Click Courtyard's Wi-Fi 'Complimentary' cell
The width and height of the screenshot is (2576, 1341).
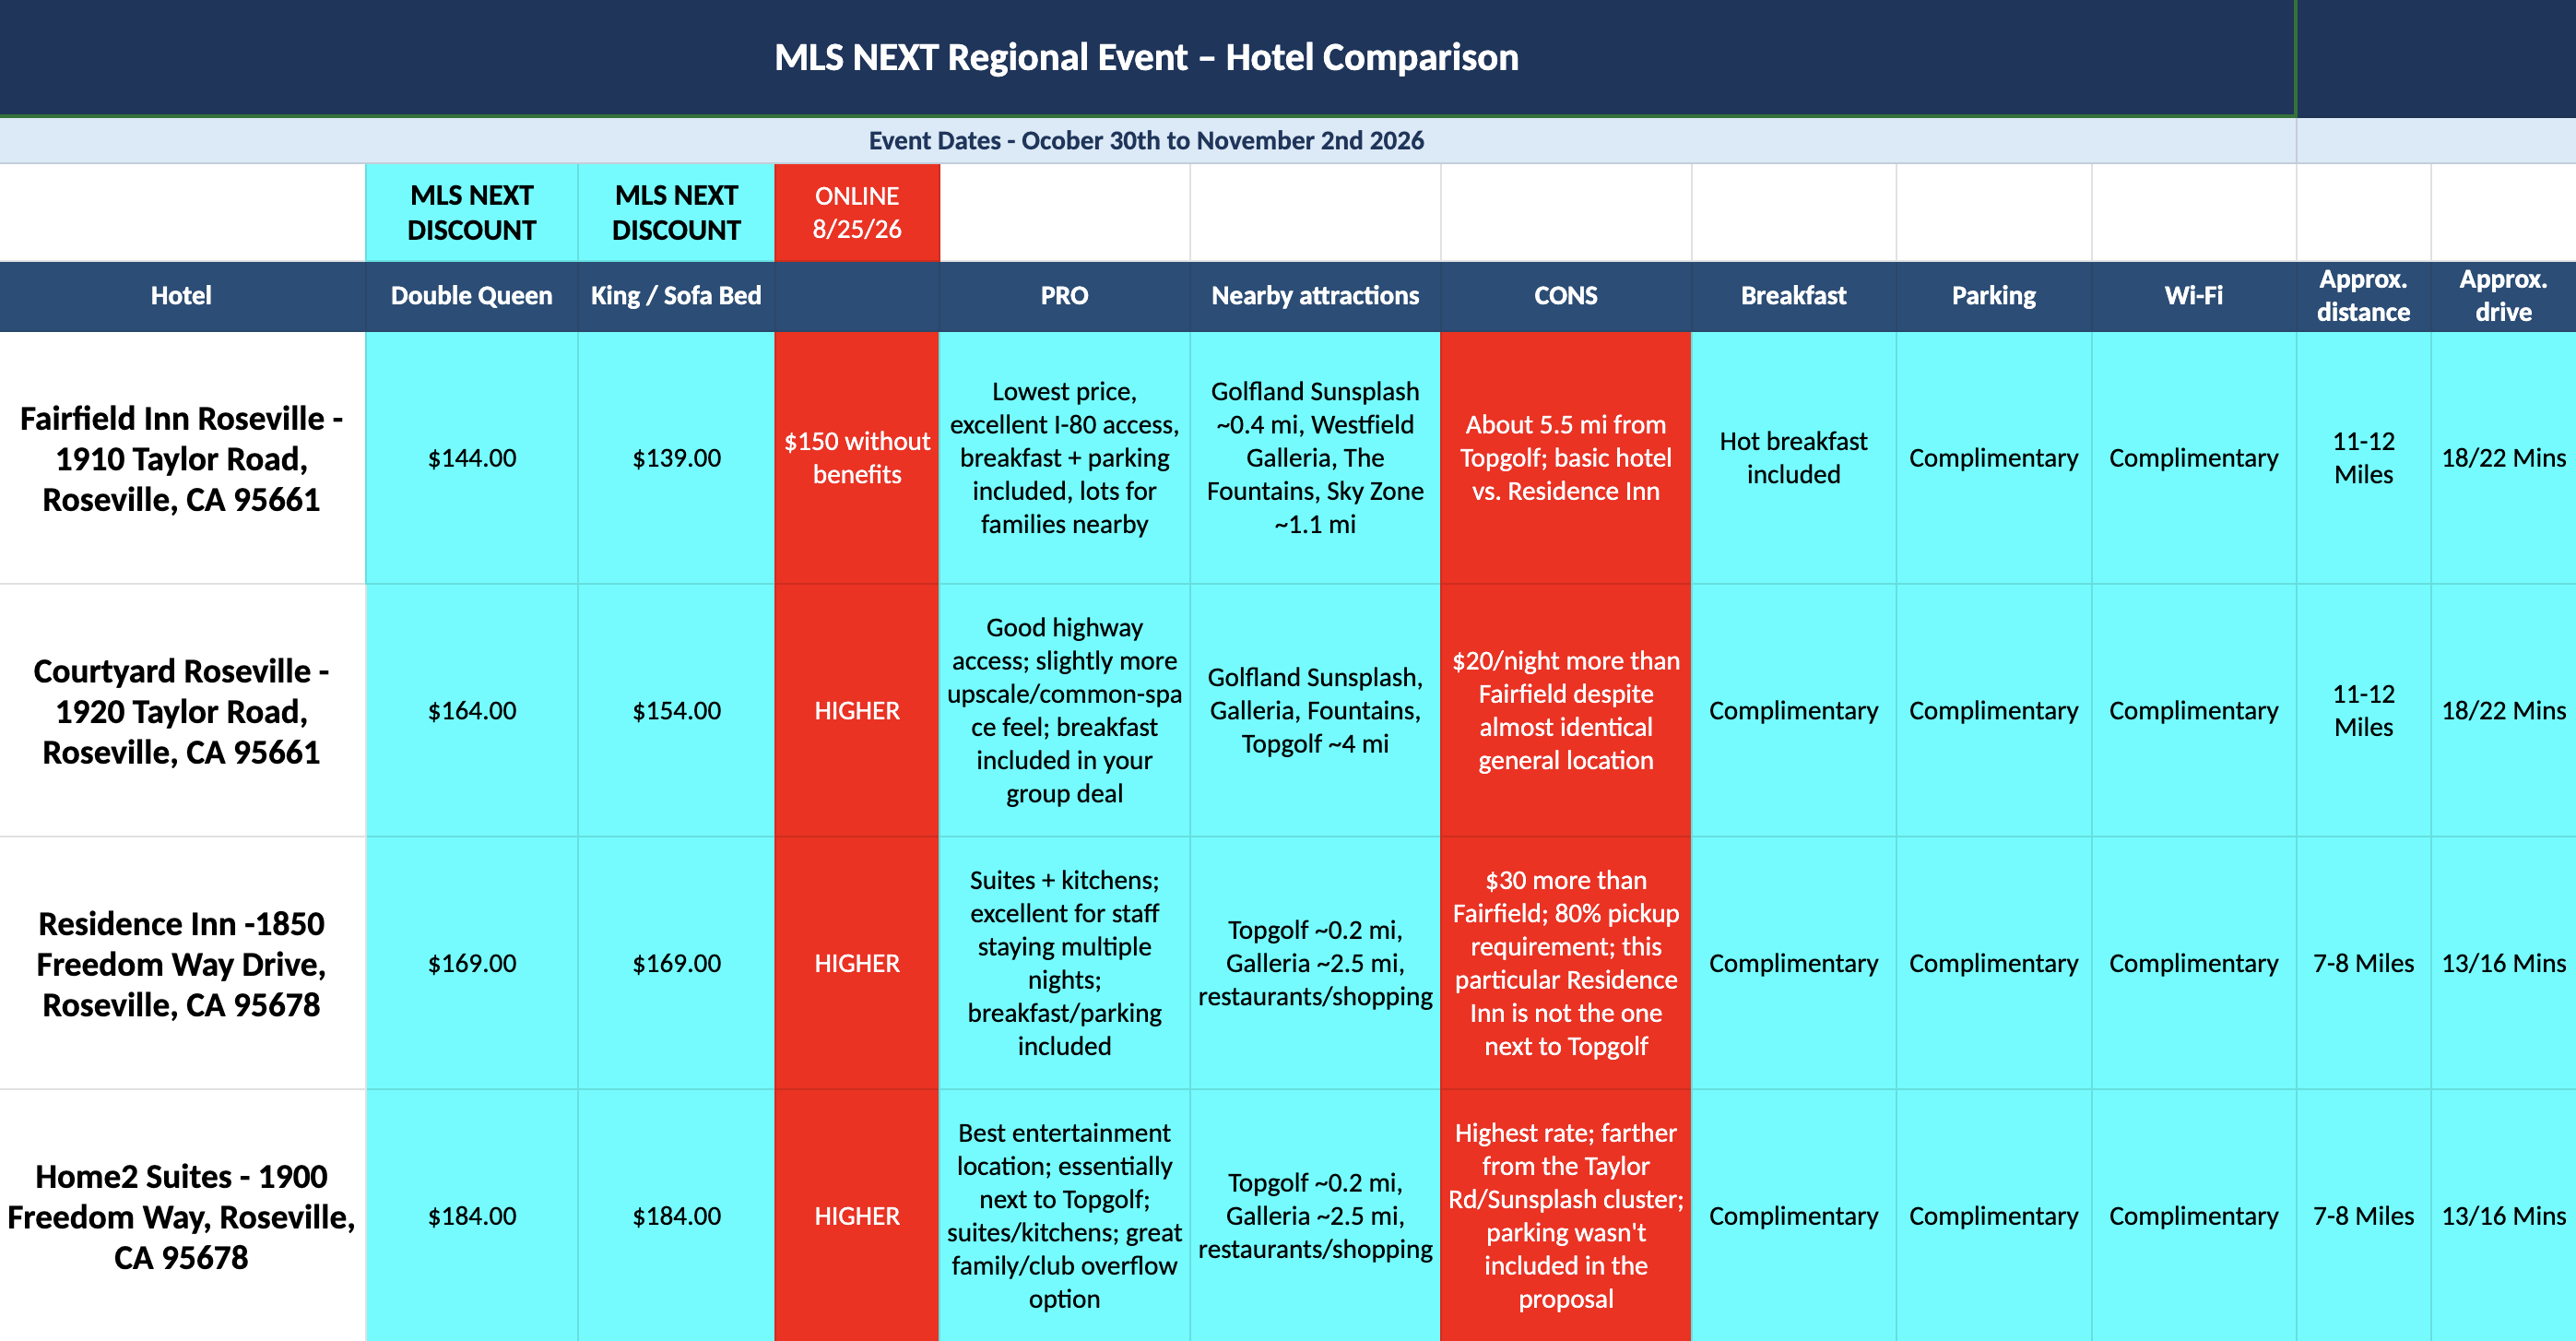(x=2194, y=711)
